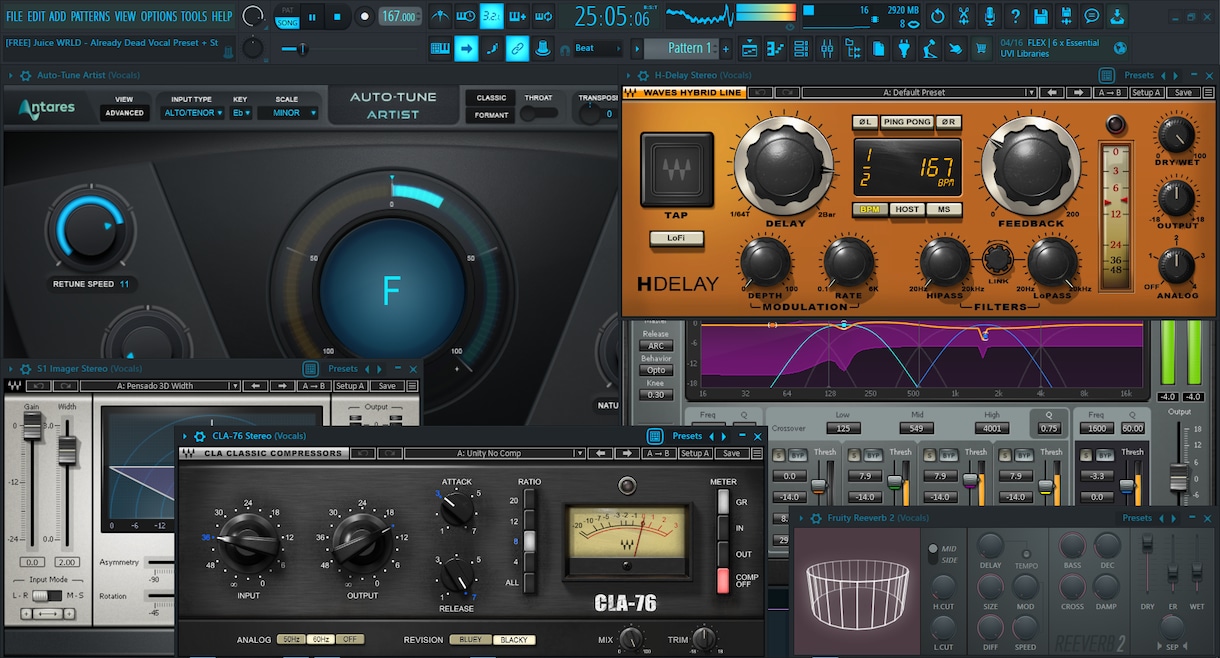
Task: Click the Save button in H-Delay toolbar
Action: click(x=1182, y=93)
